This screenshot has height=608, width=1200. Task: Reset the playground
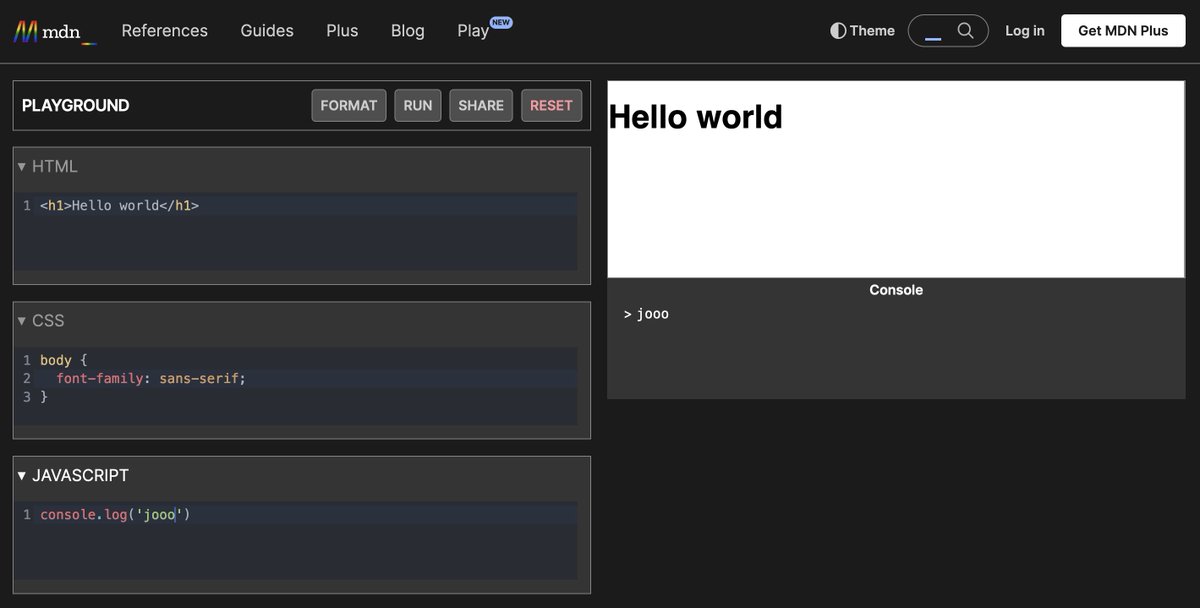551,105
